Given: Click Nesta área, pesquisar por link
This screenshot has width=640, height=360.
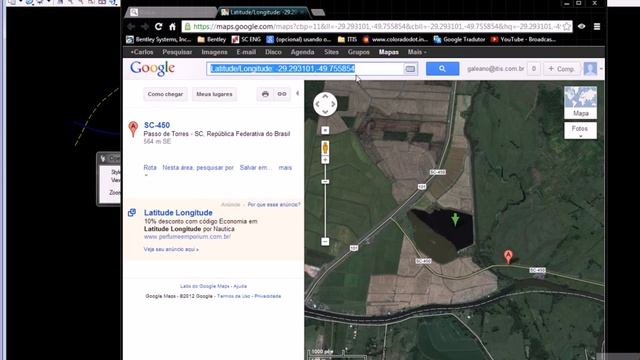Looking at the screenshot, I should coord(198,168).
